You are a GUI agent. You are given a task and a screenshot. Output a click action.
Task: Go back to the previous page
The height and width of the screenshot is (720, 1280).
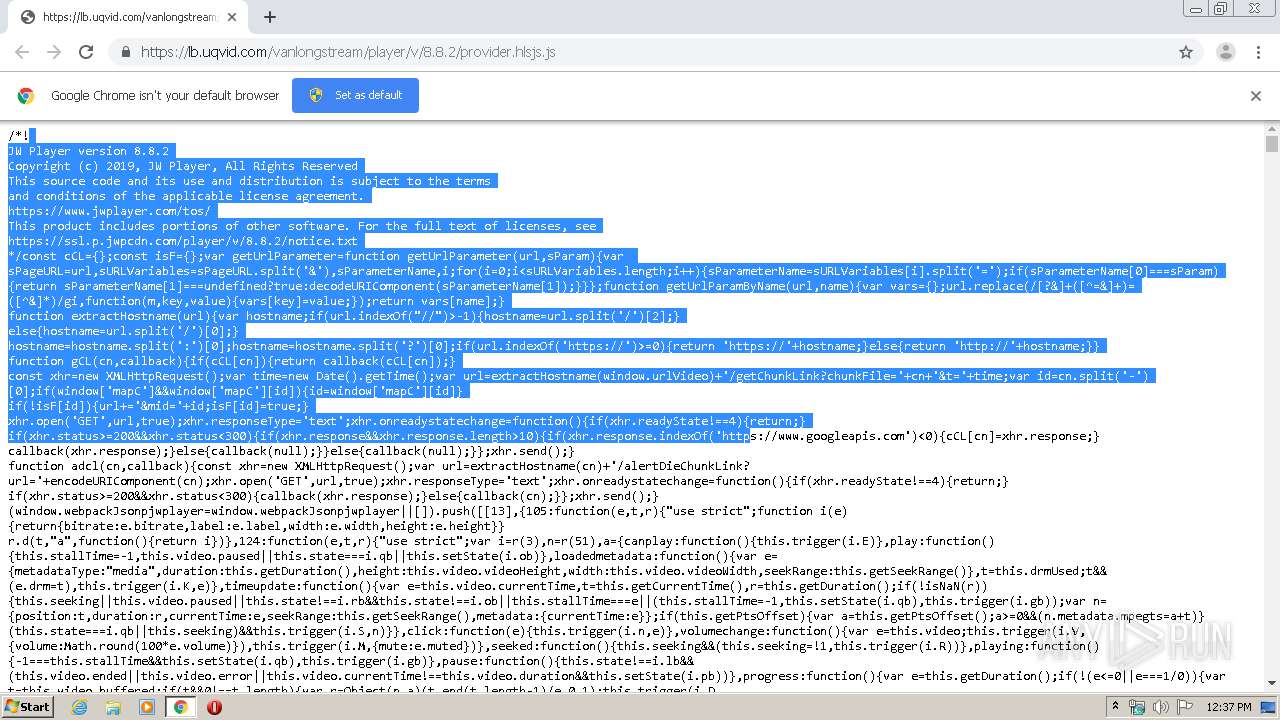tap(22, 52)
